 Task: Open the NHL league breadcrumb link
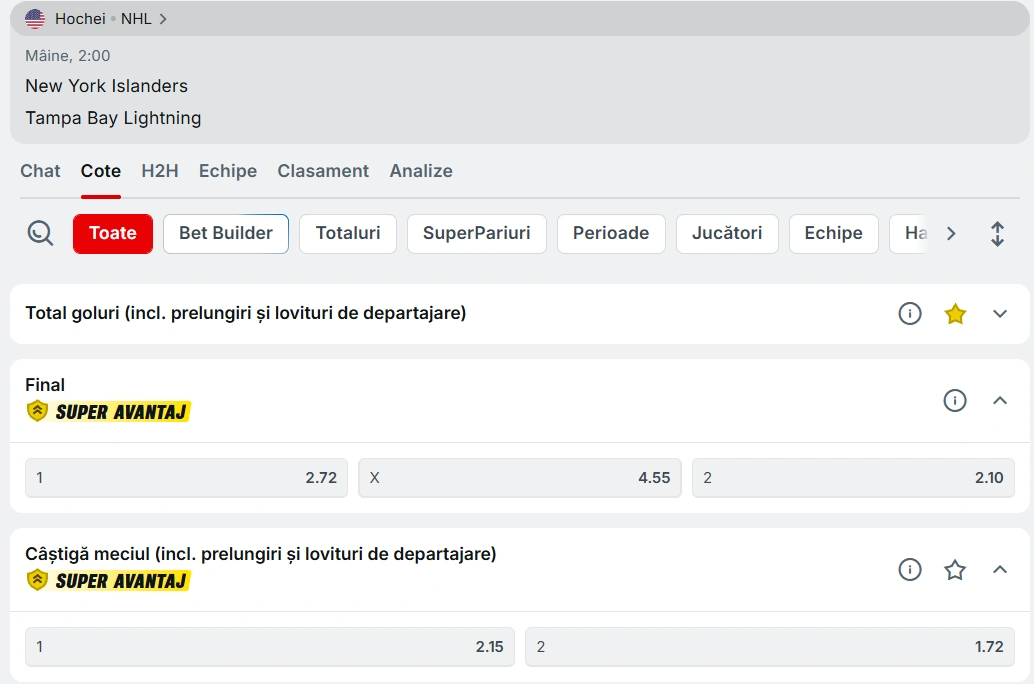(x=137, y=19)
